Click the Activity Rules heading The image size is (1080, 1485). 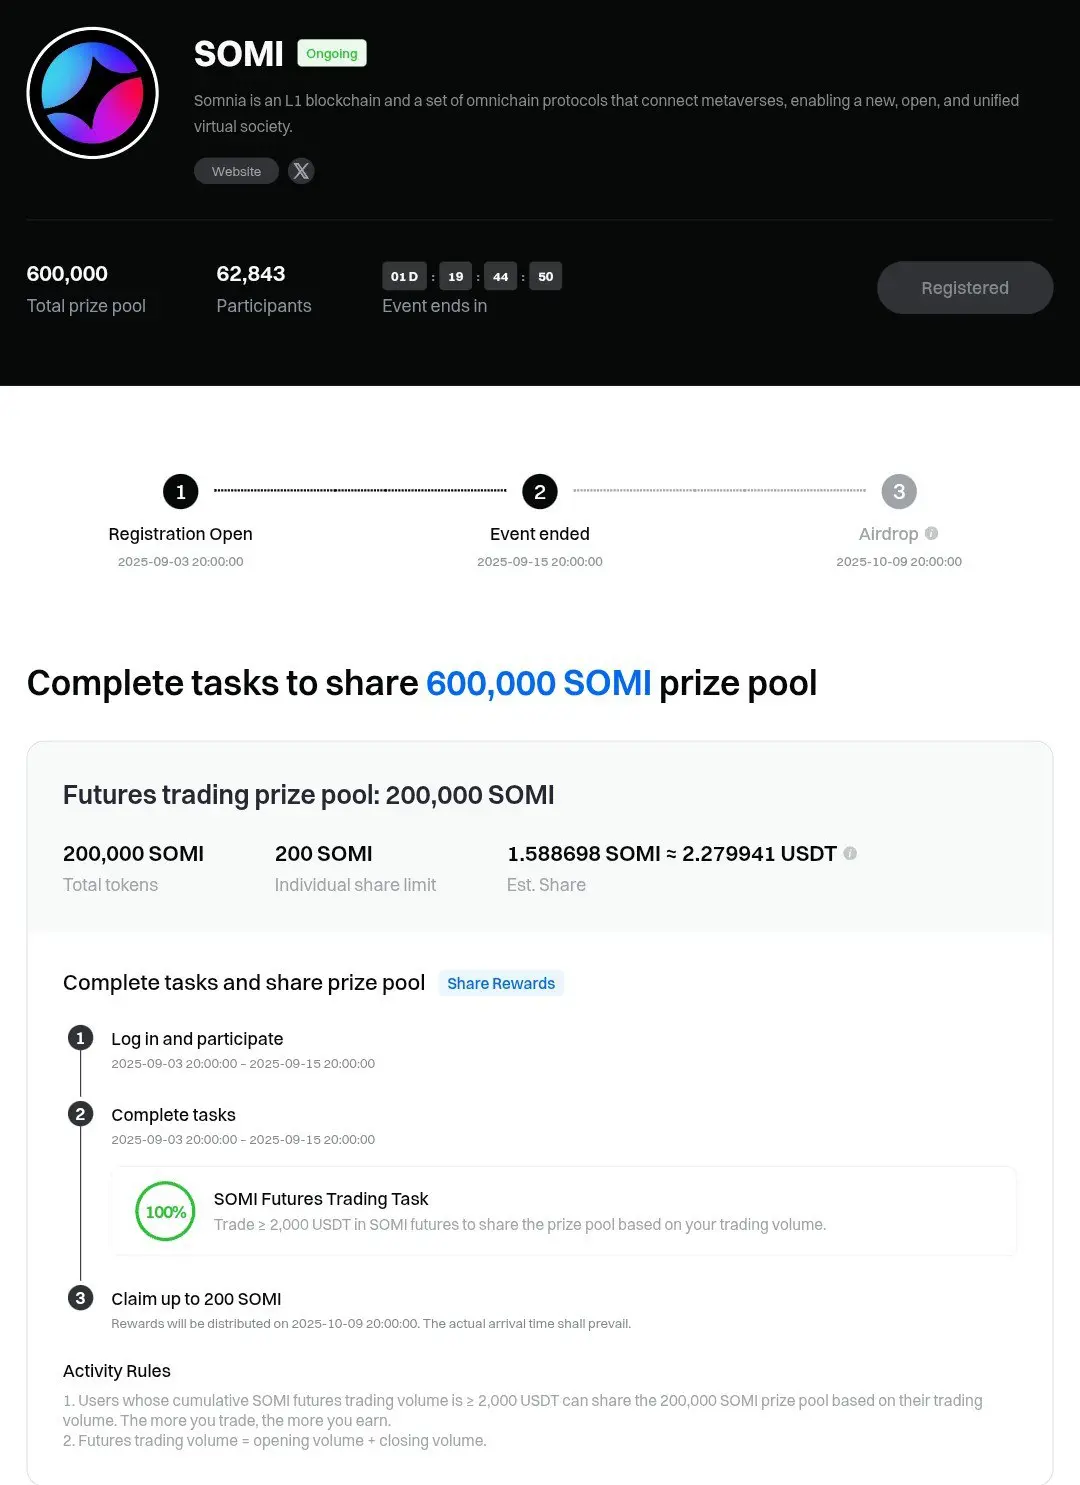[x=117, y=1371]
